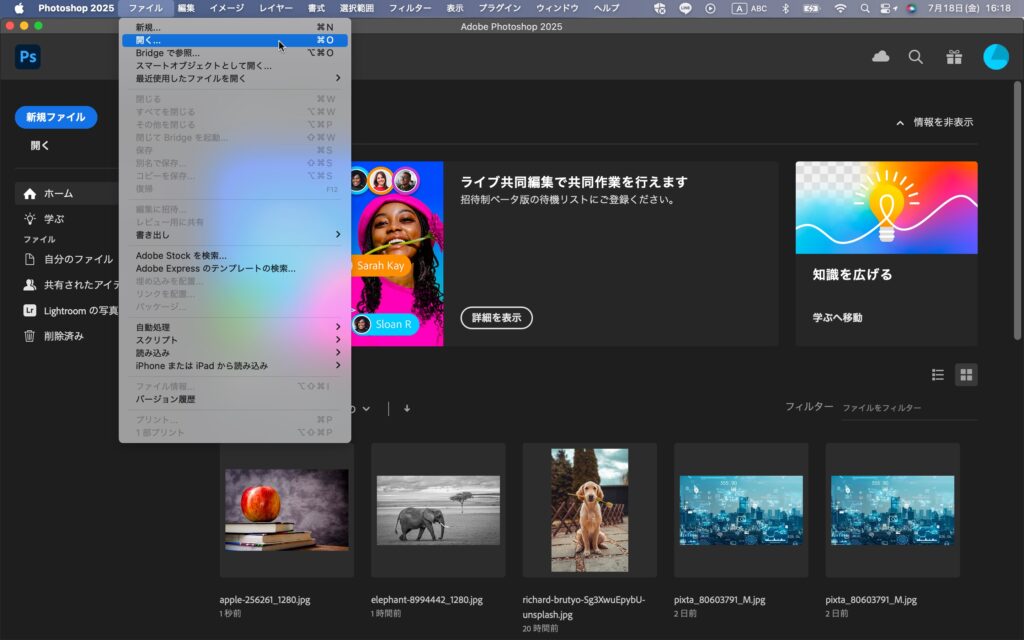The width and height of the screenshot is (1024, 640).
Task: Open Spotlight search in macOS menu bar
Action: 865,8
